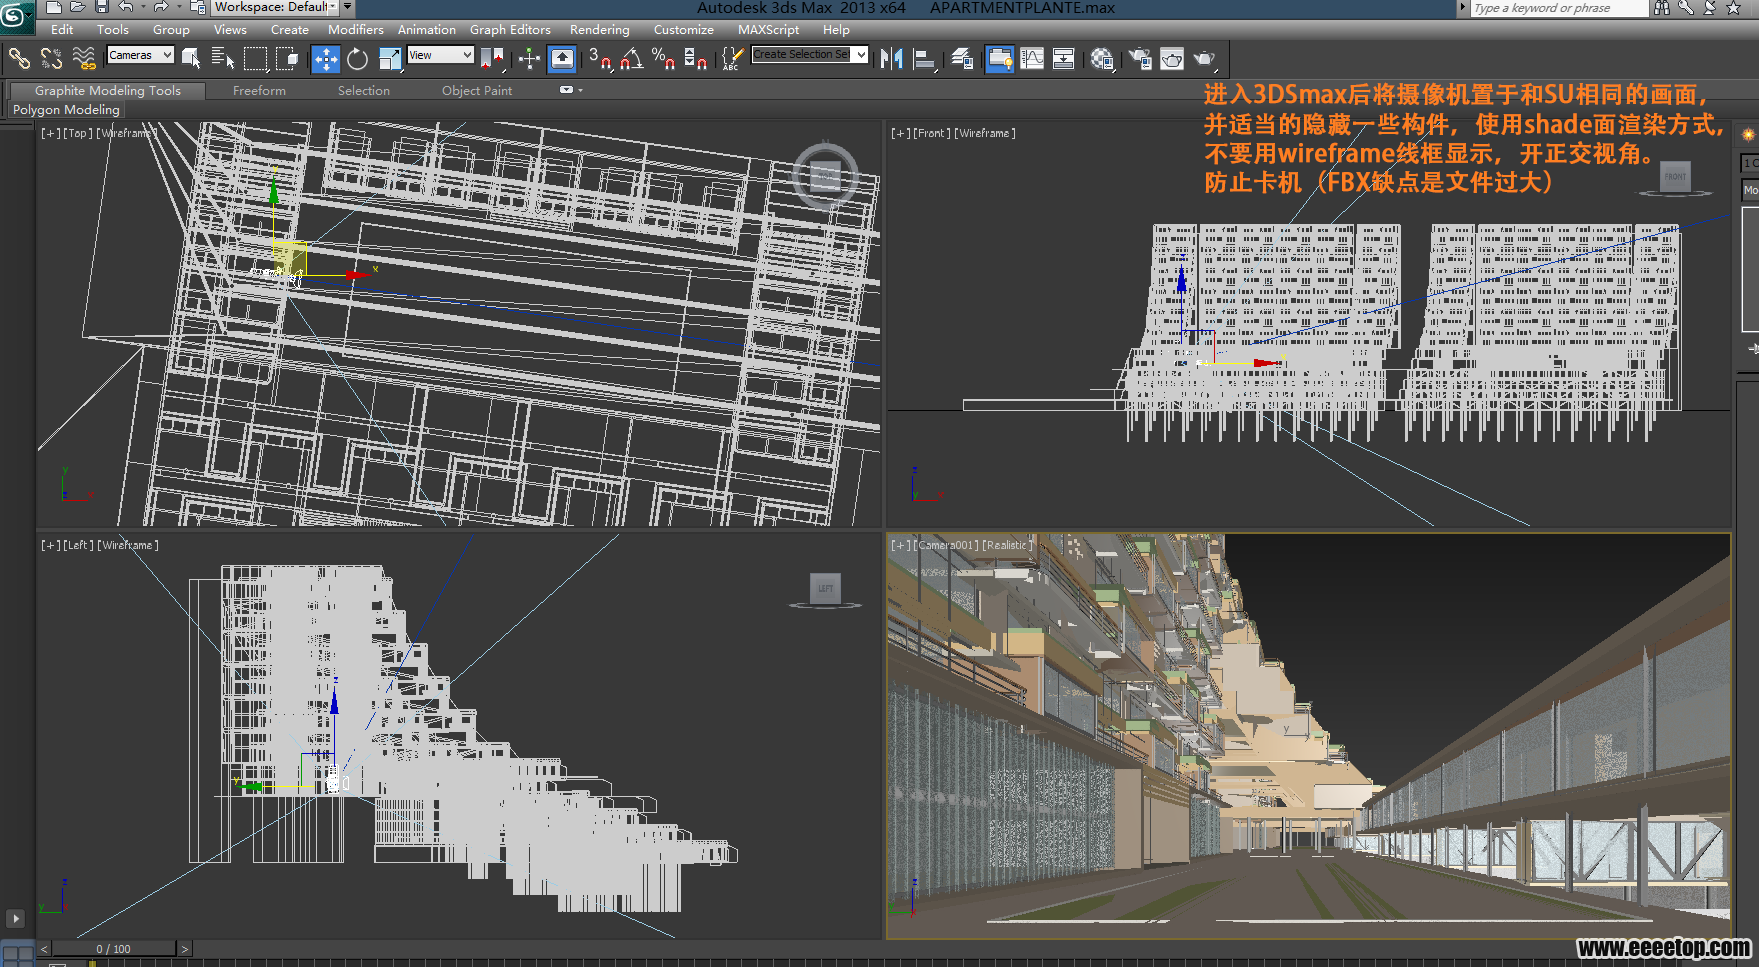
Task: Toggle Window/Crossing selection mode
Action: click(x=288, y=59)
